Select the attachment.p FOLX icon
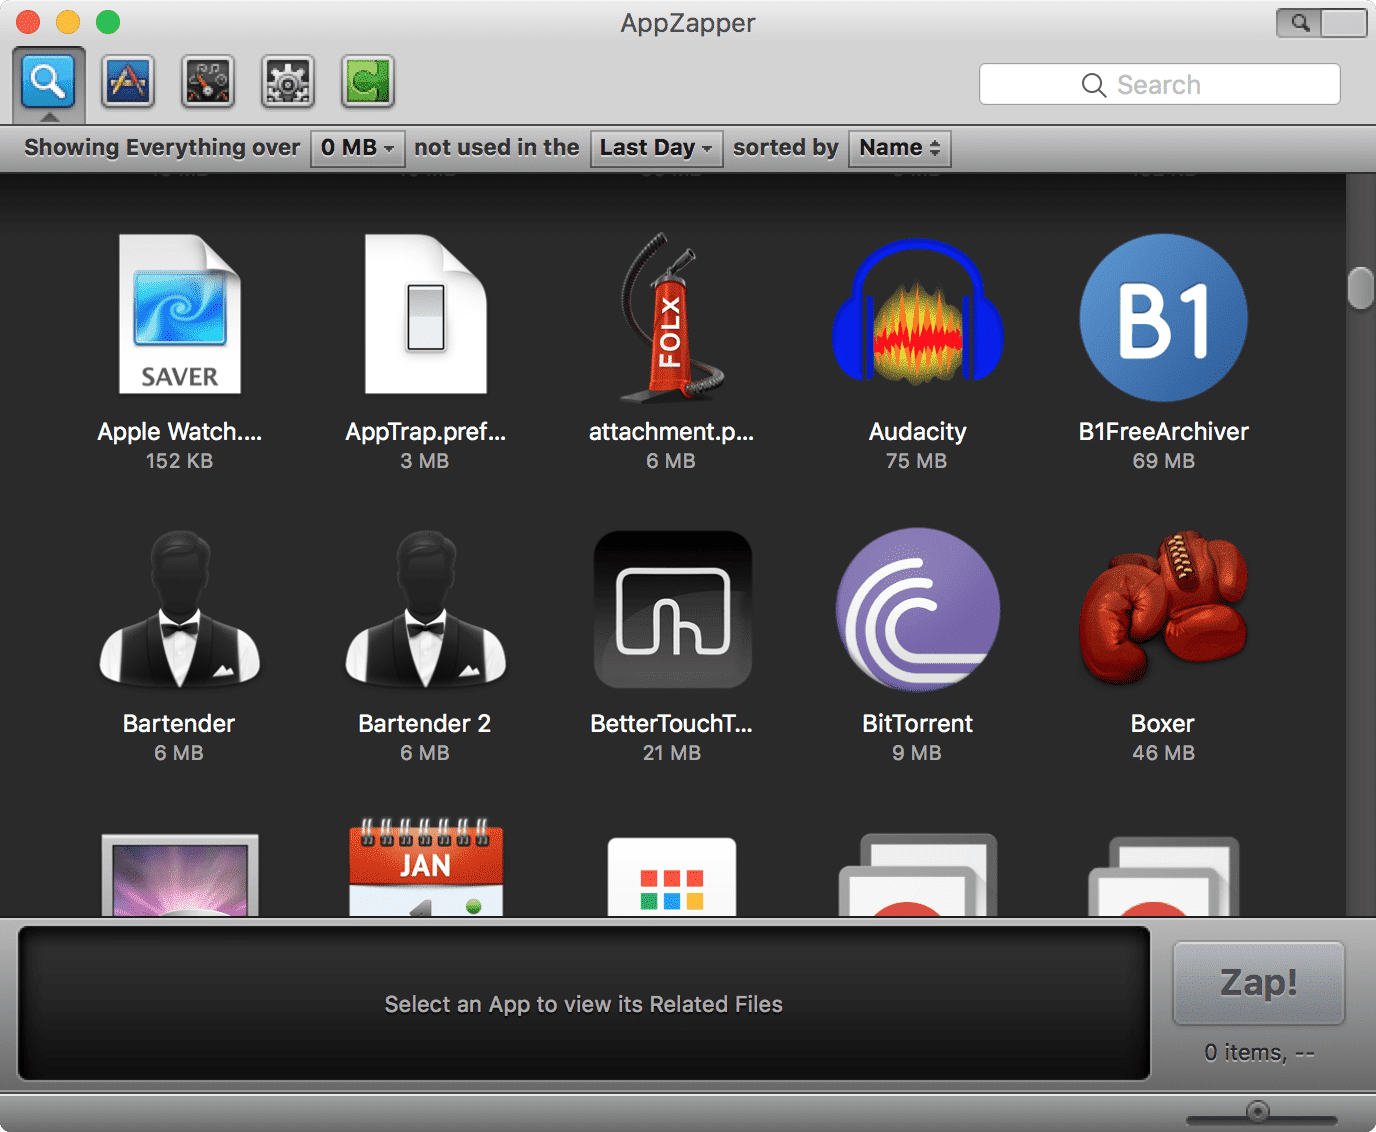Viewport: 1376px width, 1132px height. point(672,317)
